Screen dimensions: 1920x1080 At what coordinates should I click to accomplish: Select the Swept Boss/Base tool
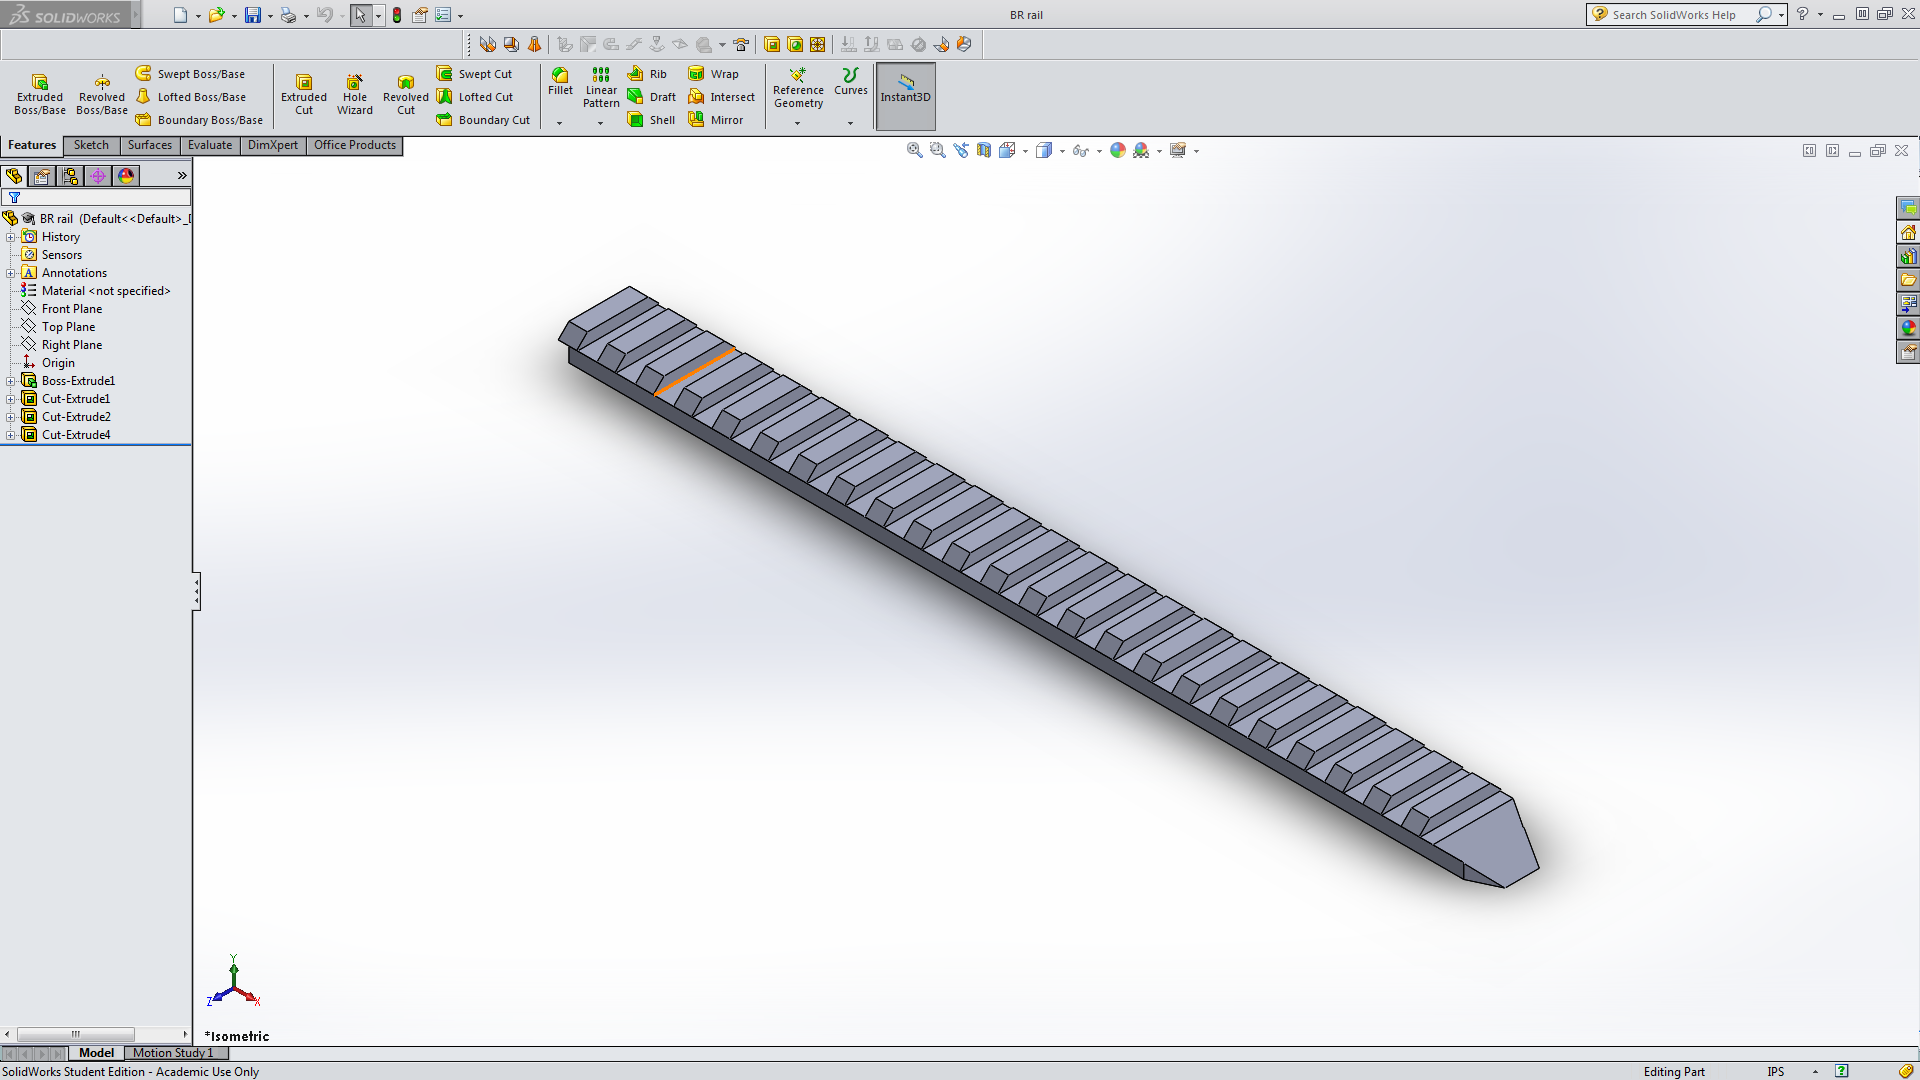coord(190,74)
